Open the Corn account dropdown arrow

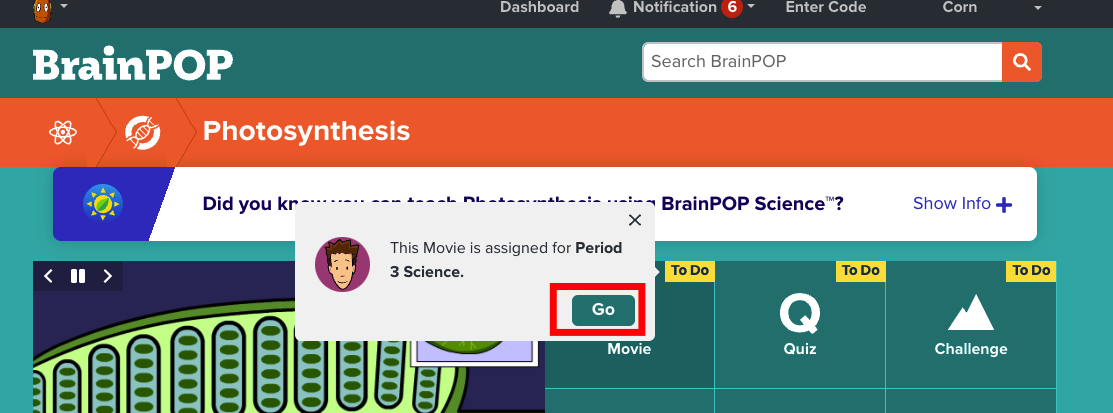click(1037, 8)
